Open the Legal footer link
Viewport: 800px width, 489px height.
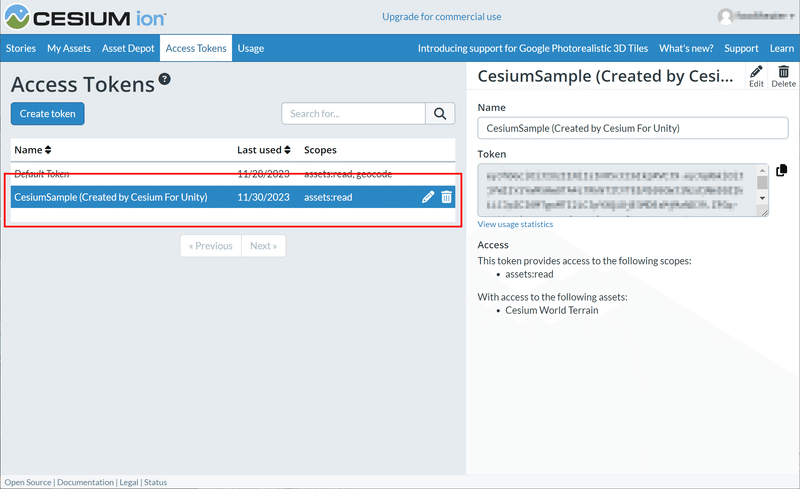(x=129, y=482)
